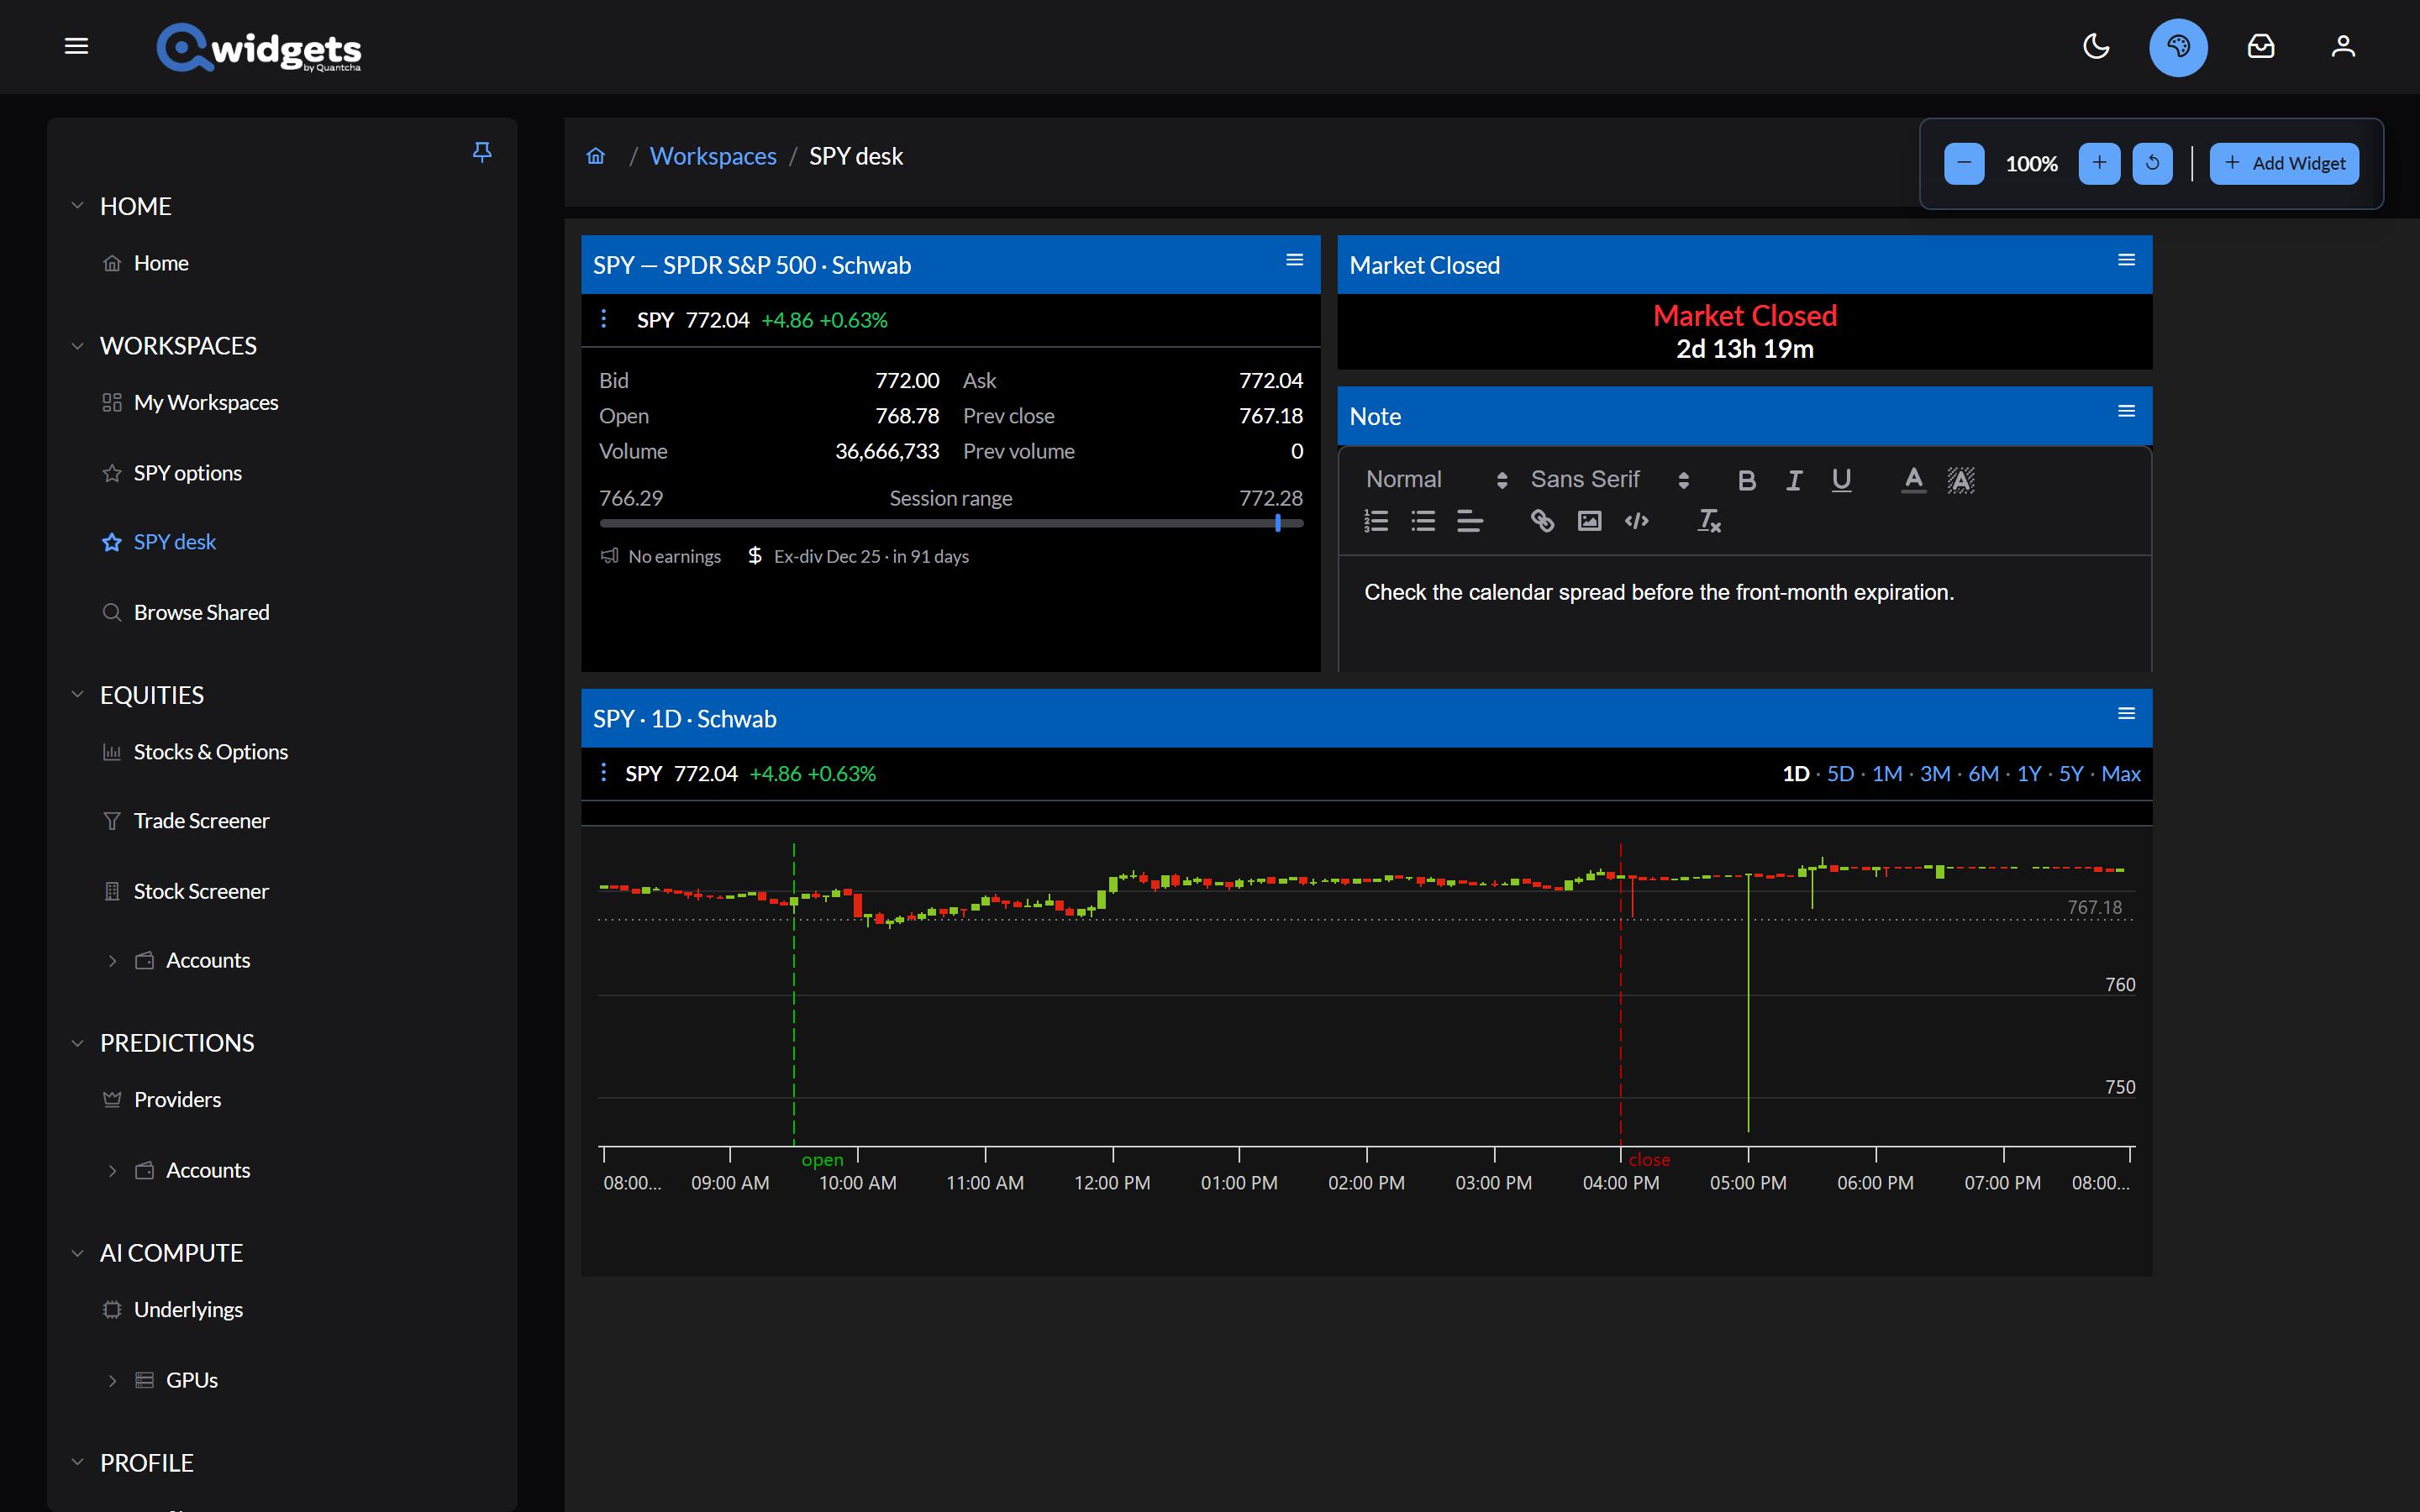Open the SPY quote widget menu
Screen dimensions: 2420x1512
tap(1294, 260)
